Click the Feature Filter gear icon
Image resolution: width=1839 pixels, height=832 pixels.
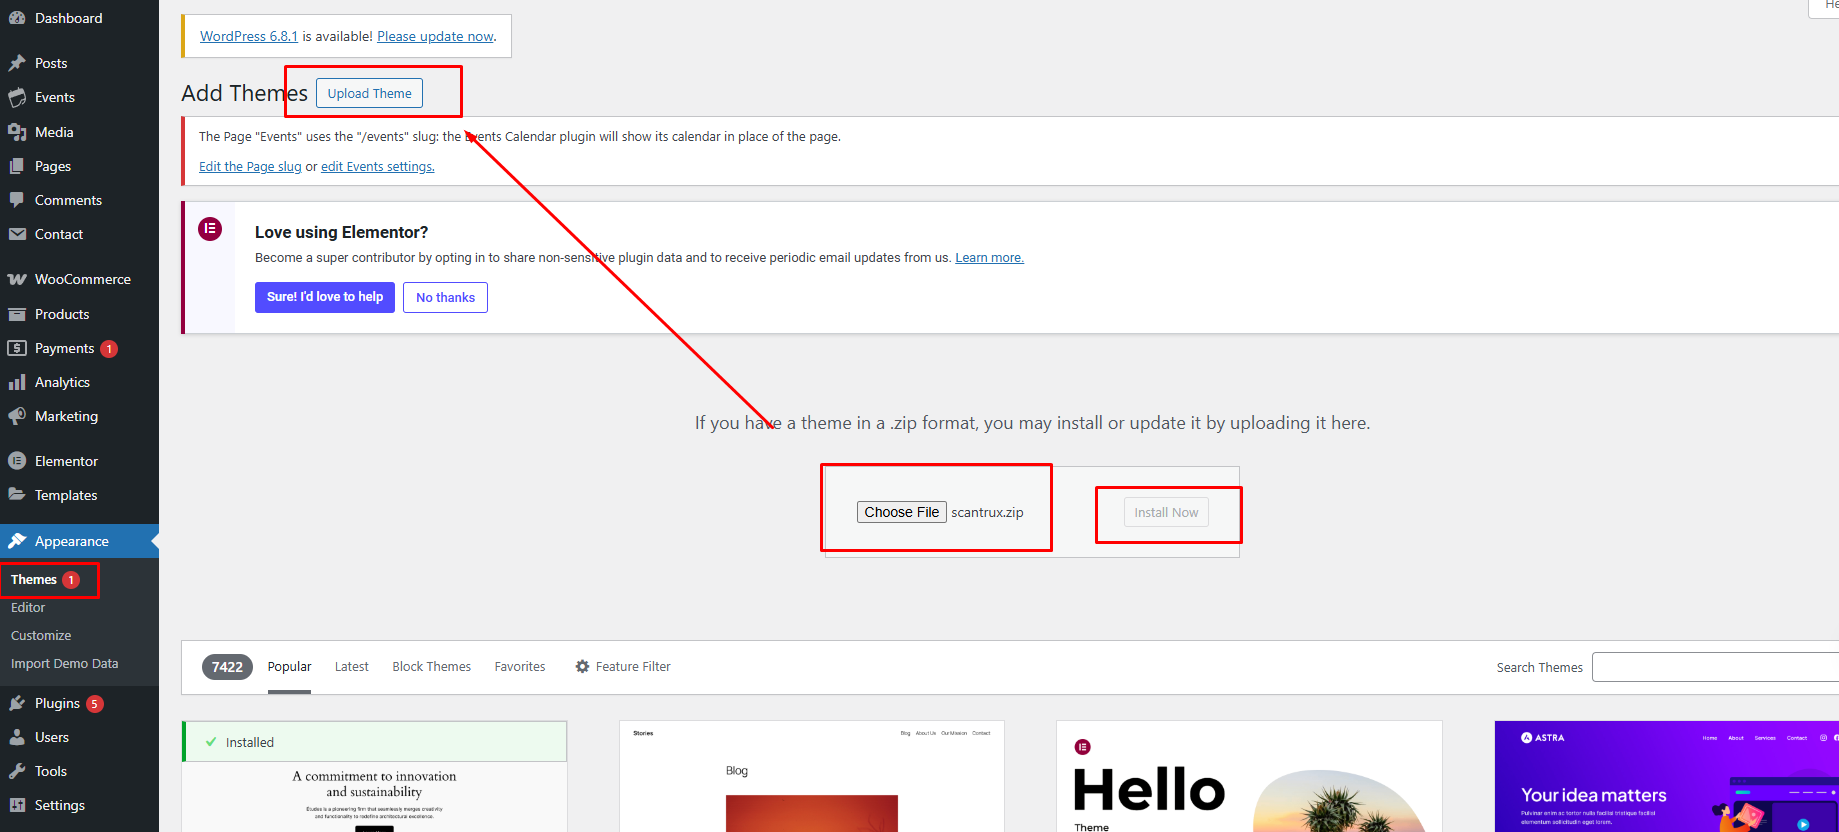point(582,666)
